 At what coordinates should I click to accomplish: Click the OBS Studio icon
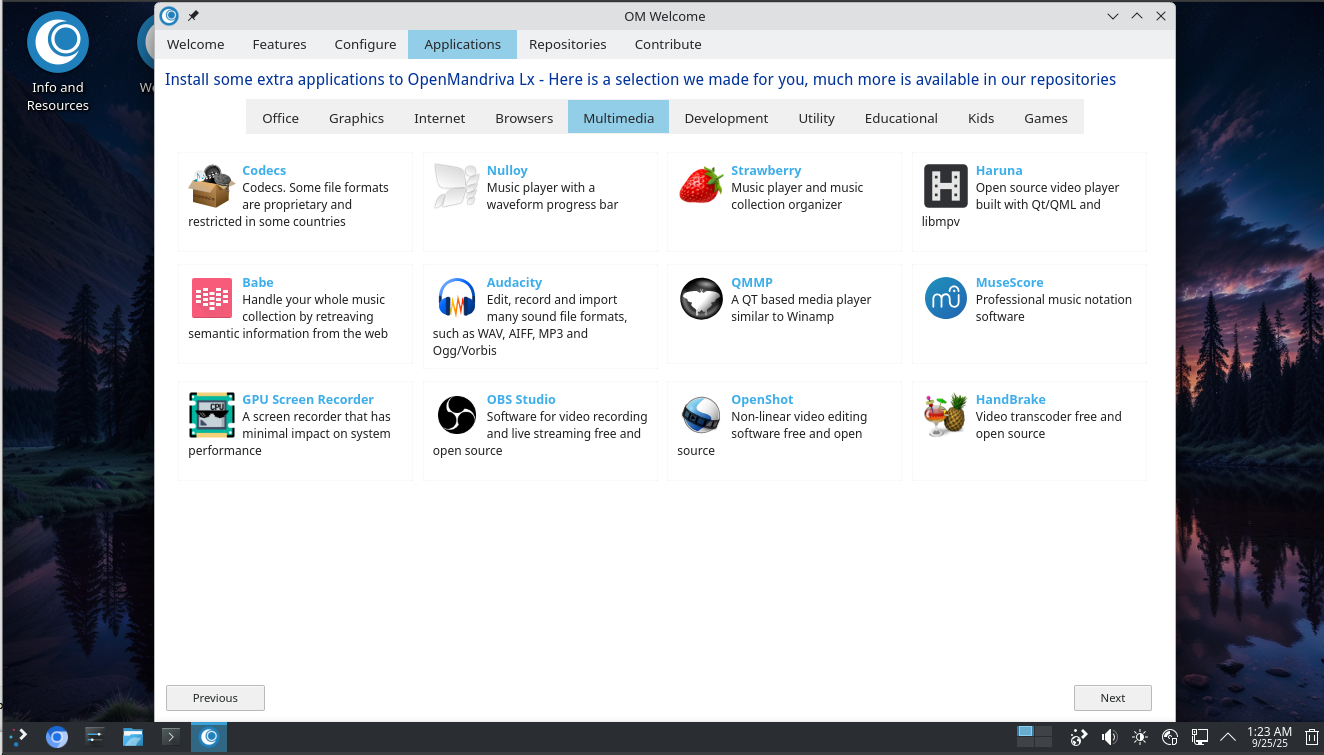click(x=456, y=415)
